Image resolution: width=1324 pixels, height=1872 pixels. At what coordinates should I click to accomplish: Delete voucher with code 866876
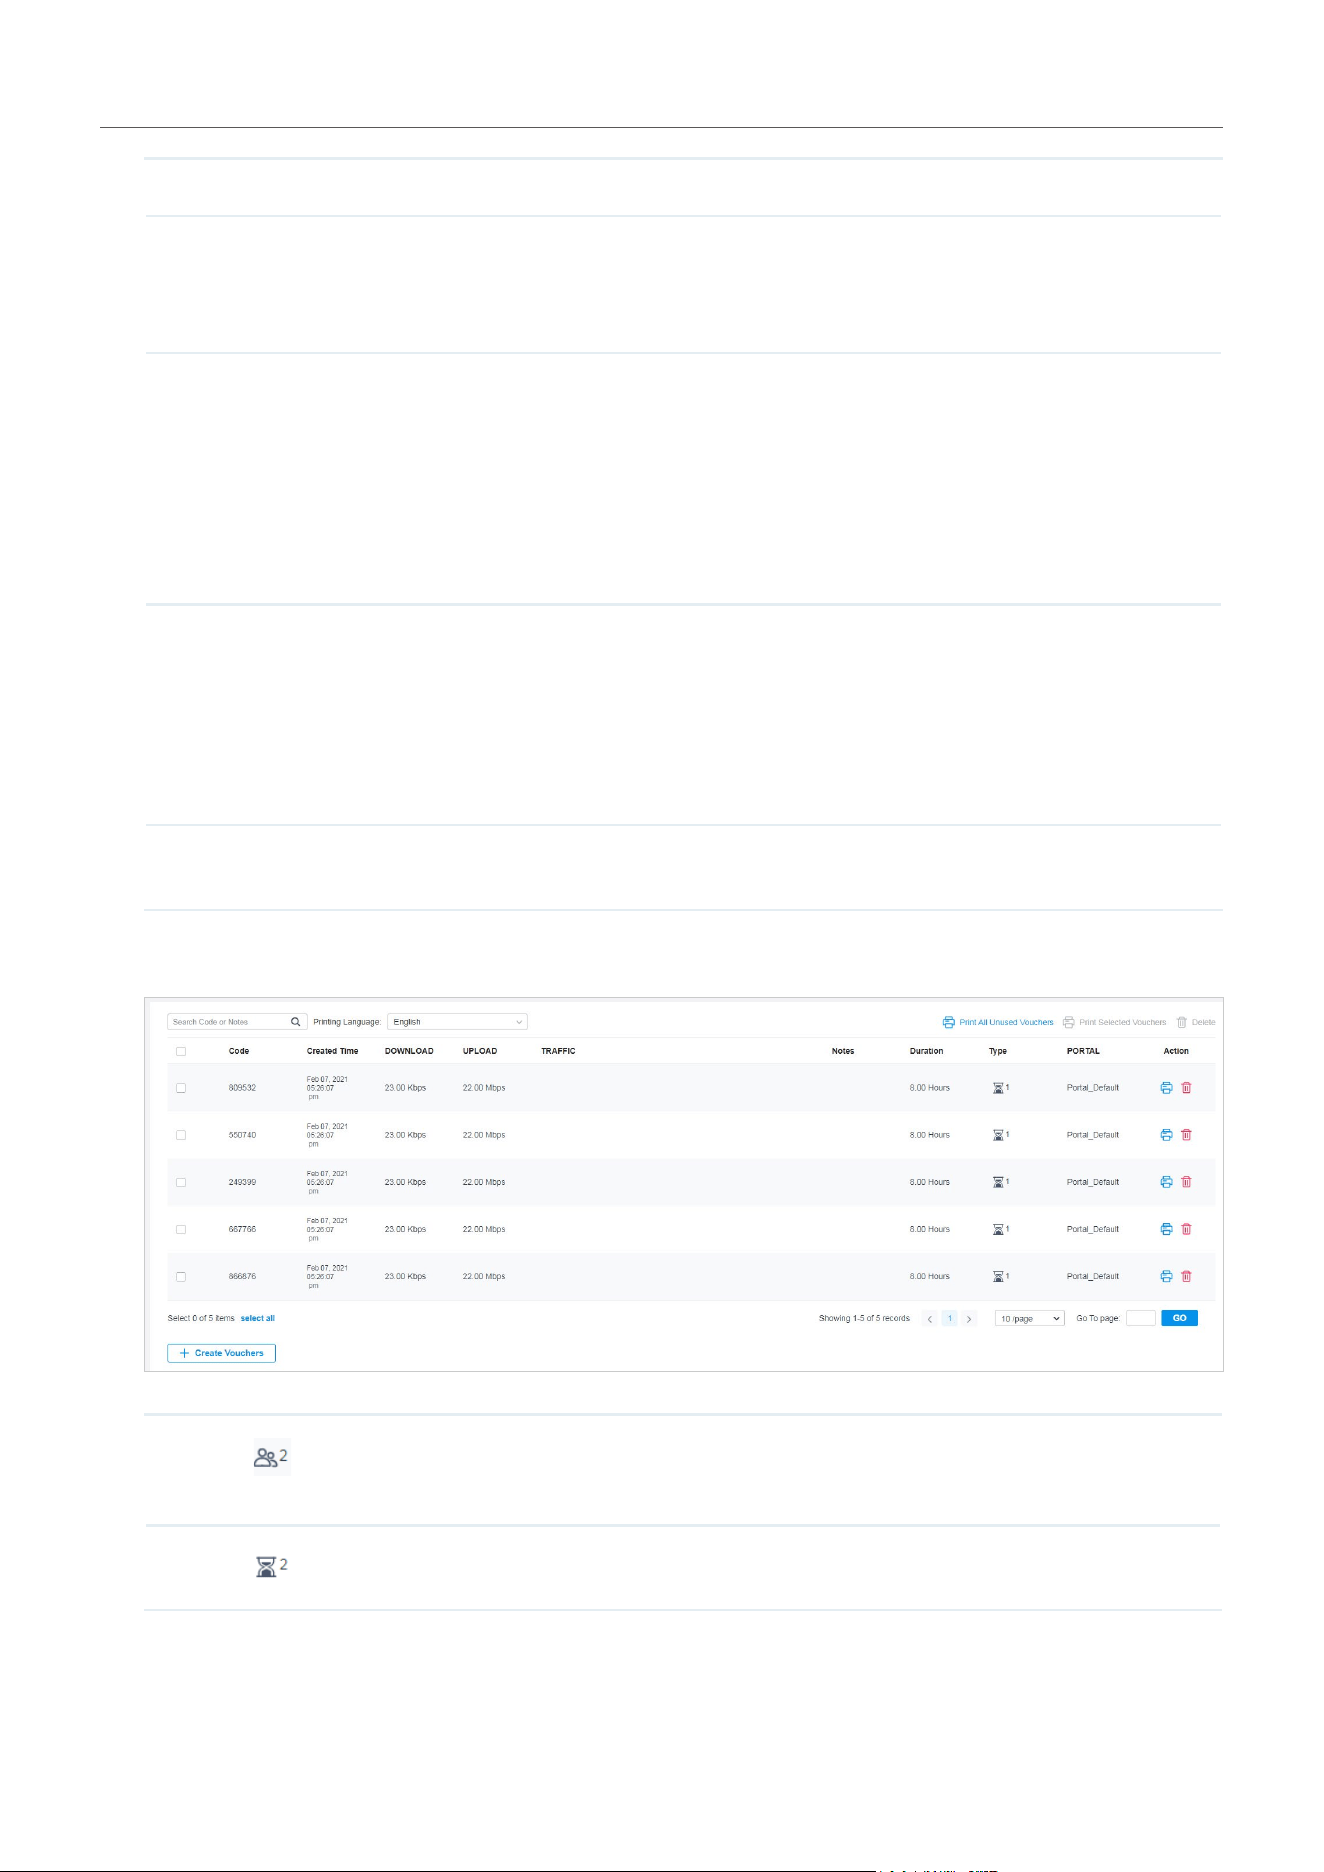1187,1276
